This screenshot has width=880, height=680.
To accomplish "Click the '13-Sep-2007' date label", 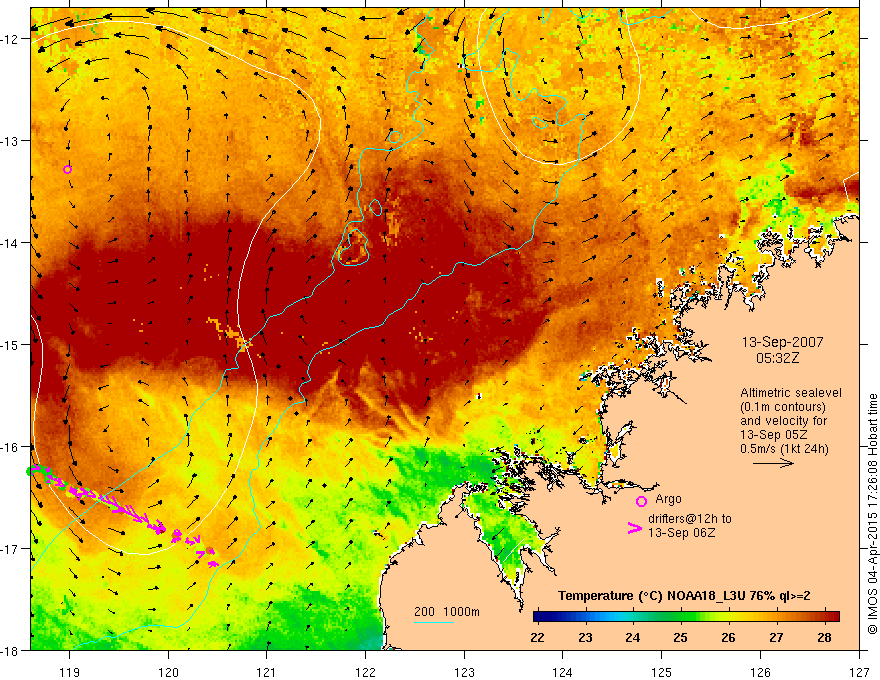I will [x=782, y=342].
